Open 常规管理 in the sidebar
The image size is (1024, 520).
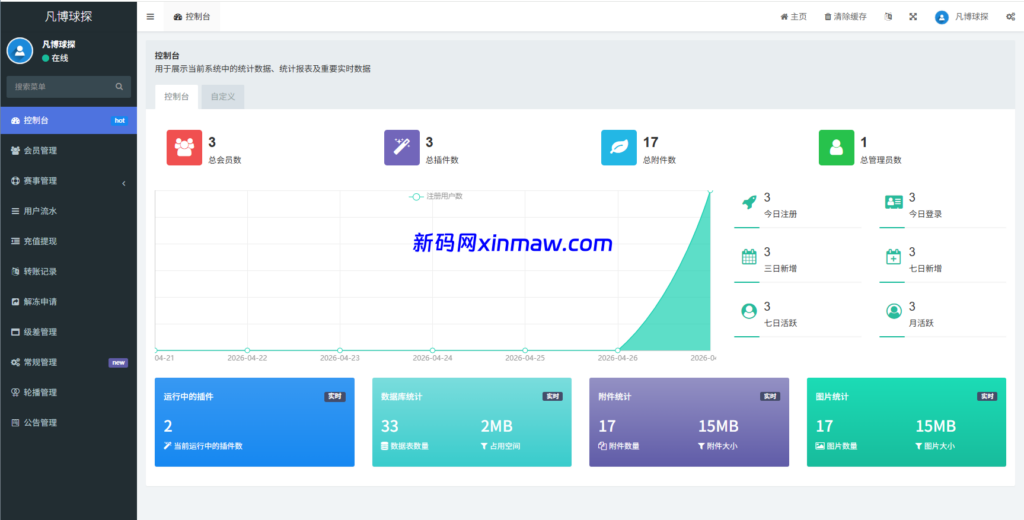coord(69,362)
